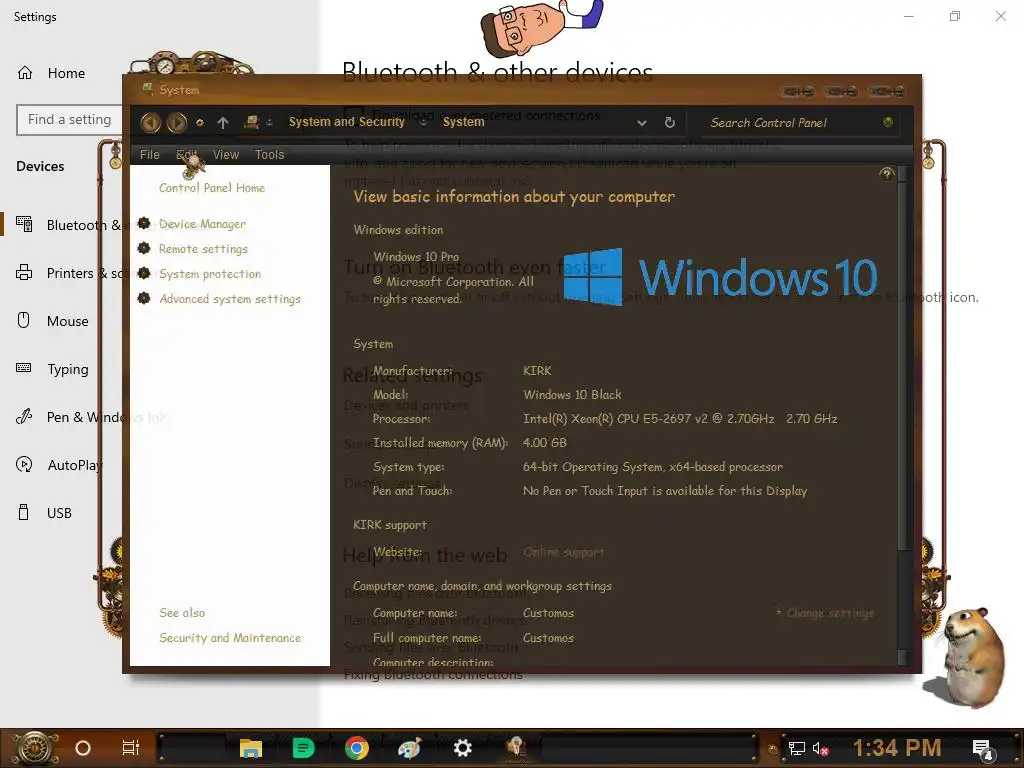
Task: Refresh the System control panel page
Action: (x=669, y=122)
